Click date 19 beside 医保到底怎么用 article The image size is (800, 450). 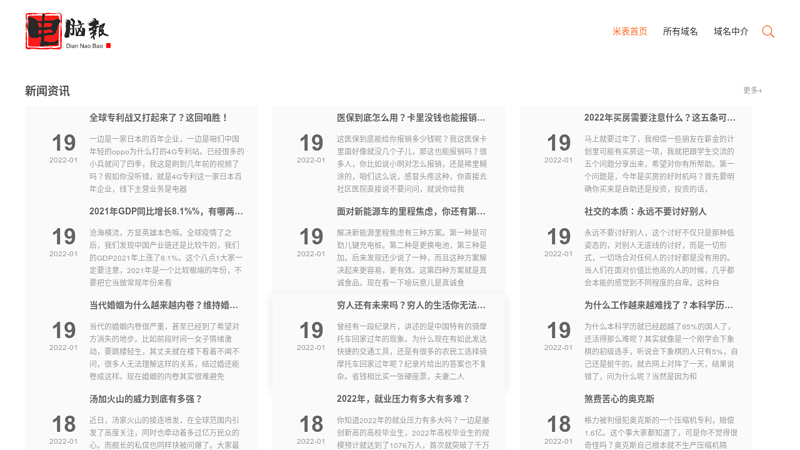pos(311,143)
